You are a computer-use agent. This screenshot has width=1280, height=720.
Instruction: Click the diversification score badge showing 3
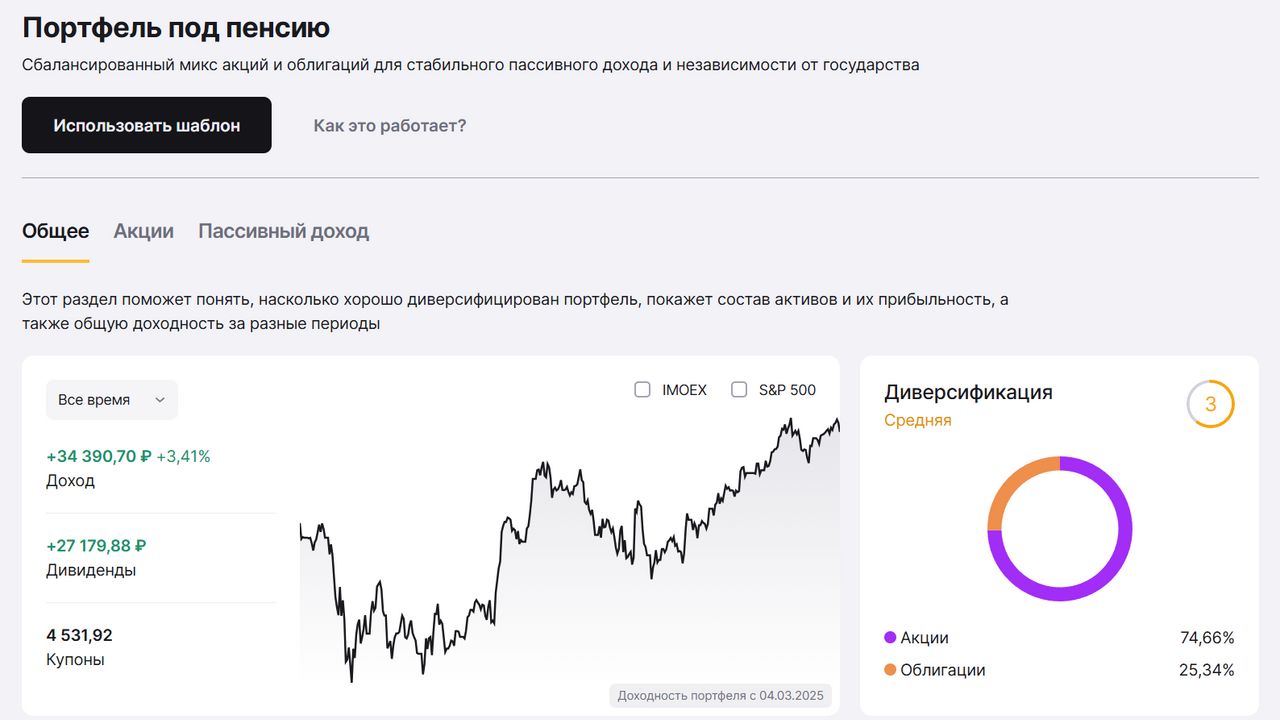coord(1210,404)
